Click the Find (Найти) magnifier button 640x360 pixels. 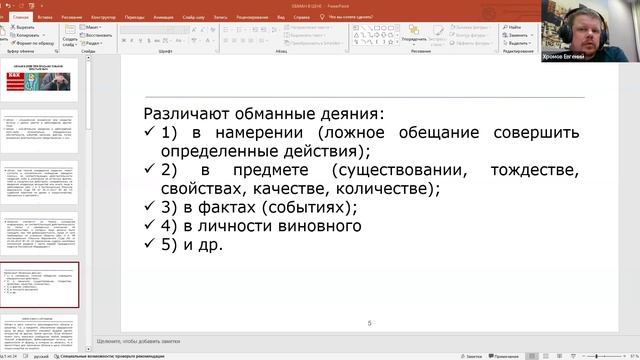[x=512, y=27]
